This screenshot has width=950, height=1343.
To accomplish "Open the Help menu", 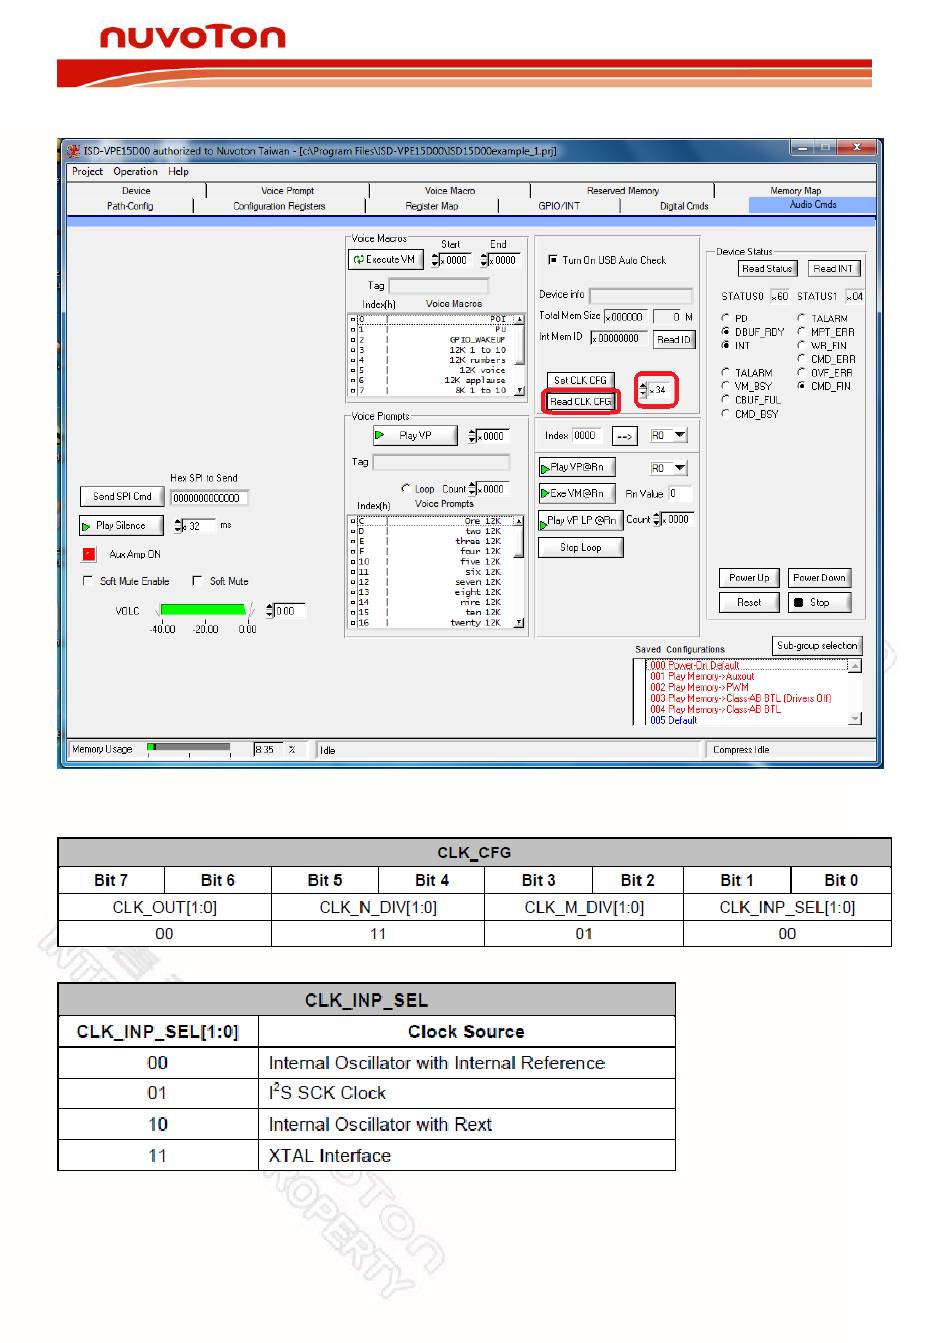I will tap(178, 172).
